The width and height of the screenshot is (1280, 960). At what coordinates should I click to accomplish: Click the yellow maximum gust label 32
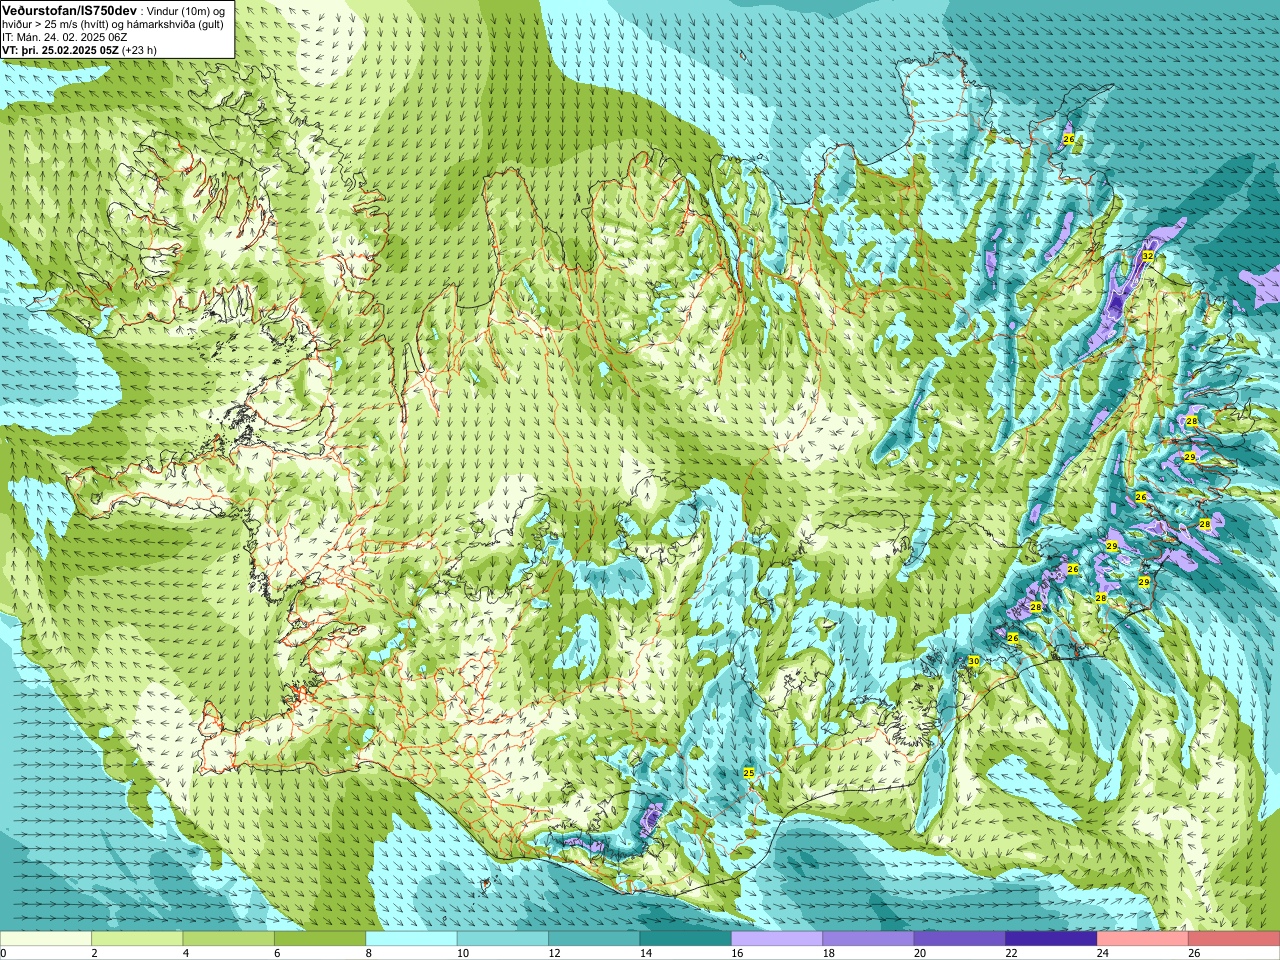pos(1148,256)
